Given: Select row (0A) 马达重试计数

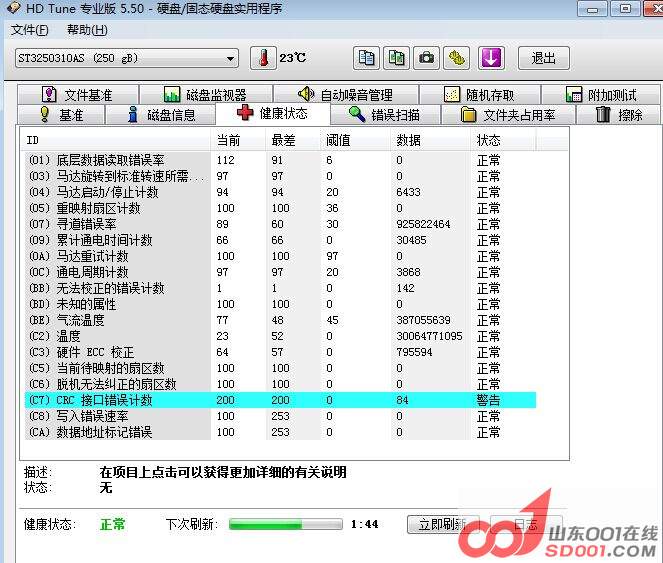Looking at the screenshot, I should point(280,256).
